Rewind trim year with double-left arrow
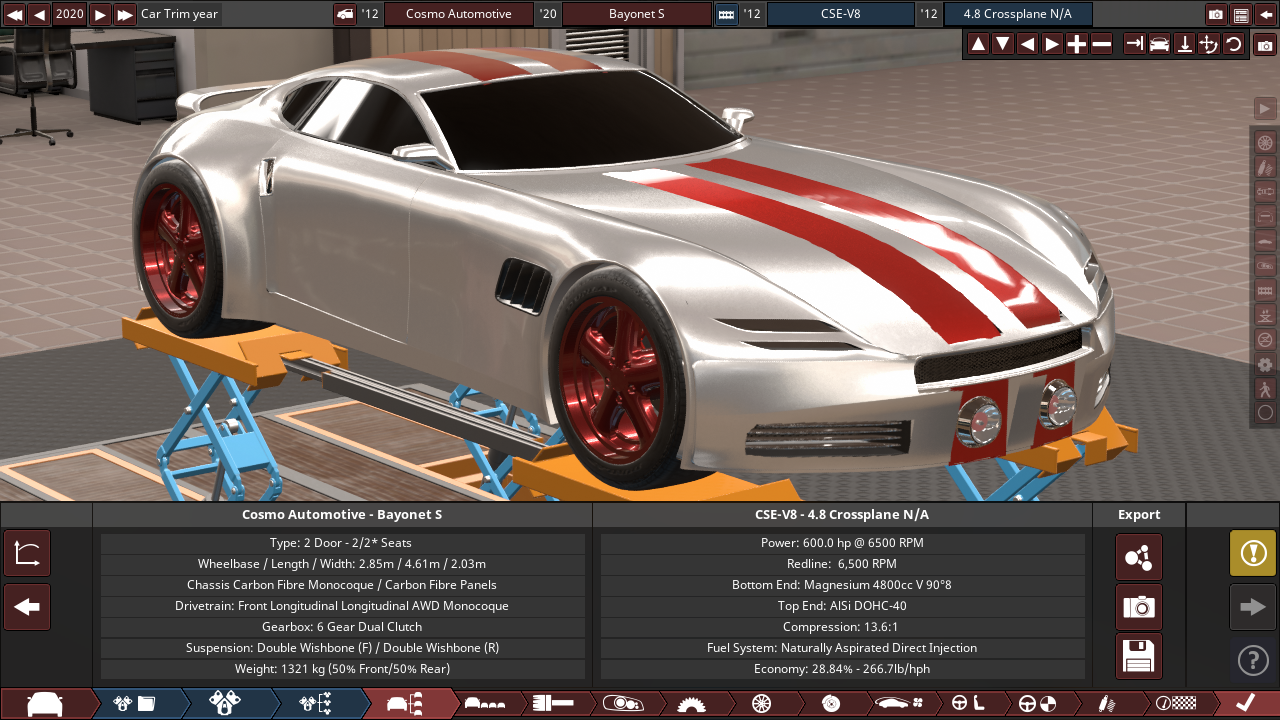Viewport: 1280px width, 720px height. point(14,14)
